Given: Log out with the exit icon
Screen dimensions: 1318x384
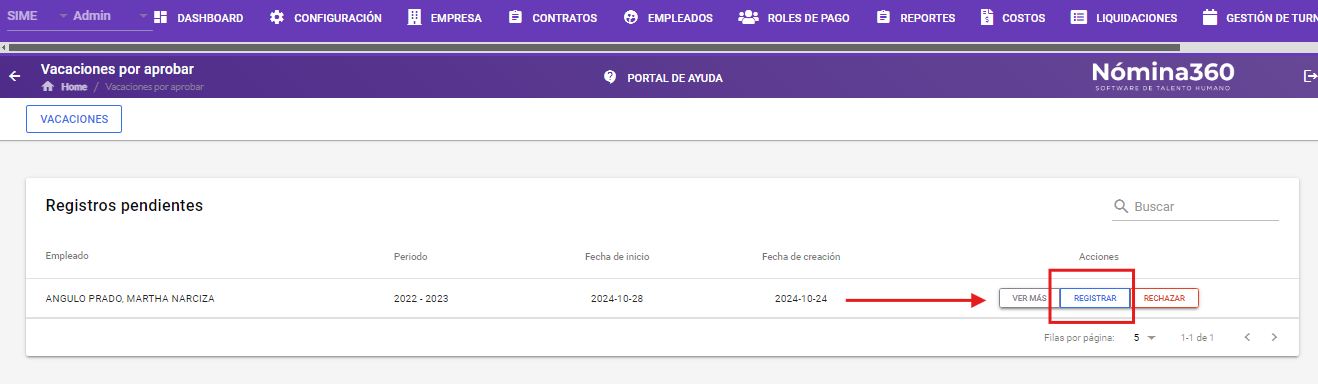Looking at the screenshot, I should tap(1310, 76).
